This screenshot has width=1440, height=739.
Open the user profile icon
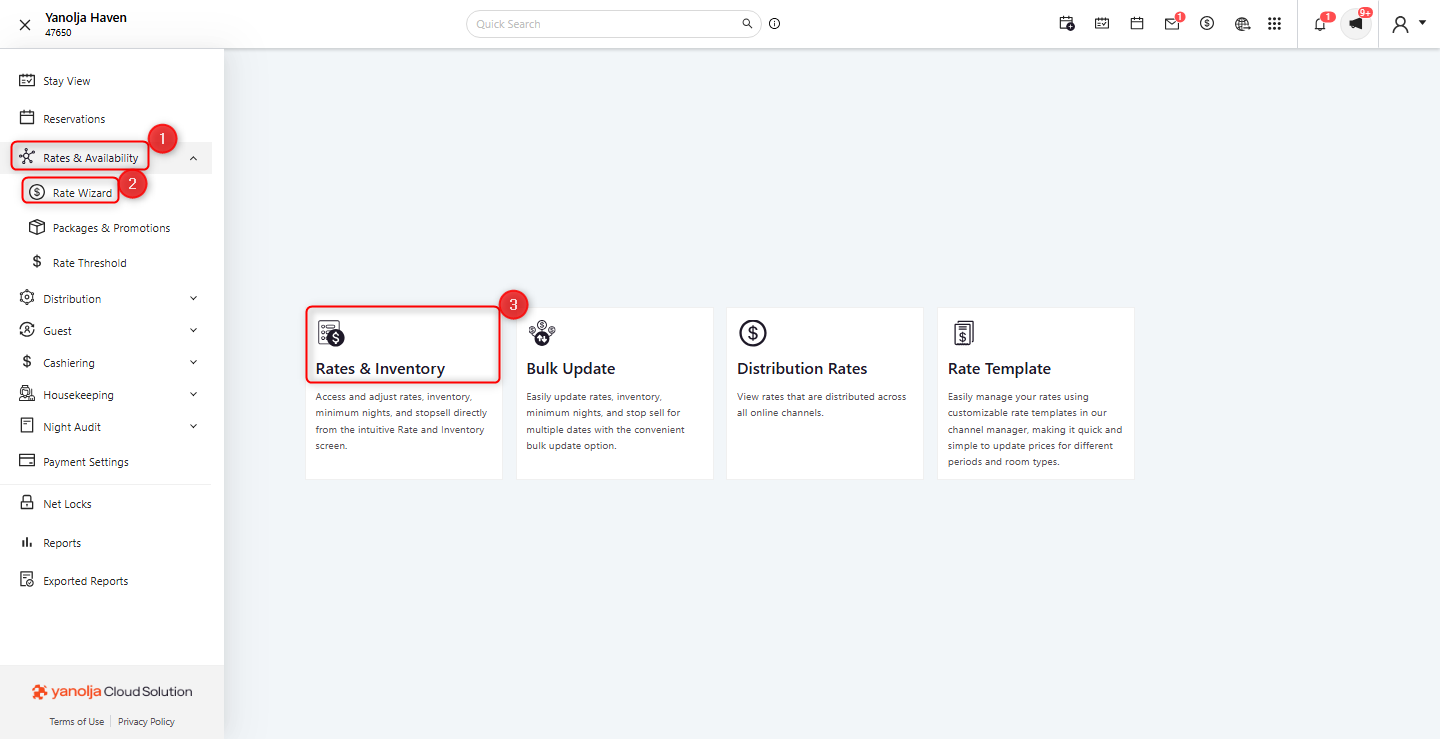coord(1400,24)
